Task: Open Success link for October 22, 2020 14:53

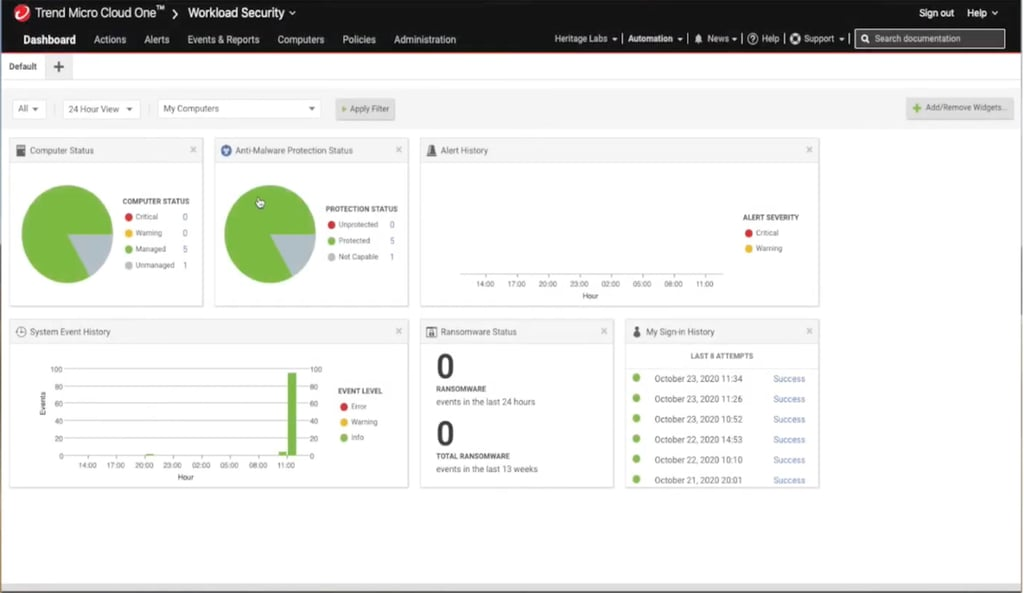Action: pos(789,440)
